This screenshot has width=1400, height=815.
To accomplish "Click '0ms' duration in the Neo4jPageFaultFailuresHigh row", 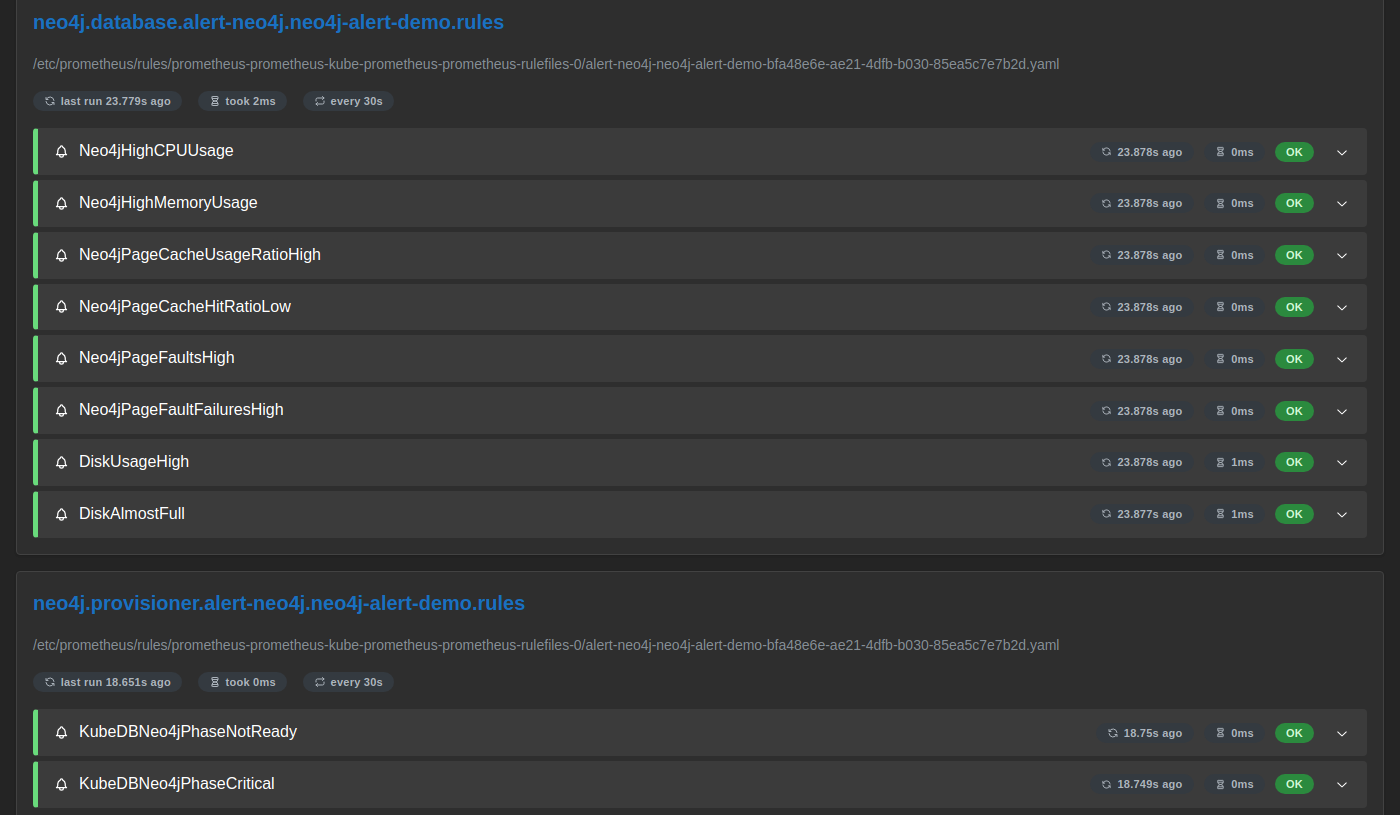I will [x=1242, y=411].
